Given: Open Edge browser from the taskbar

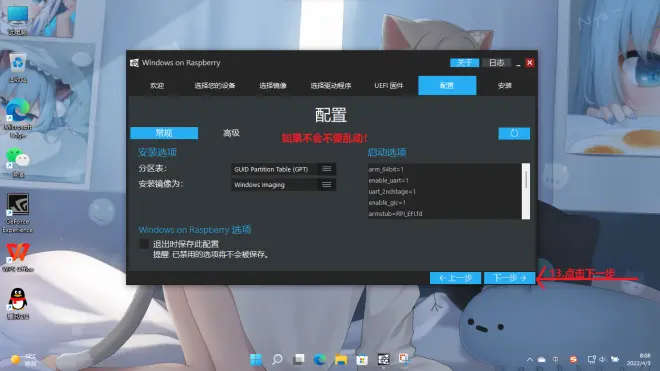Looking at the screenshot, I should [320, 359].
